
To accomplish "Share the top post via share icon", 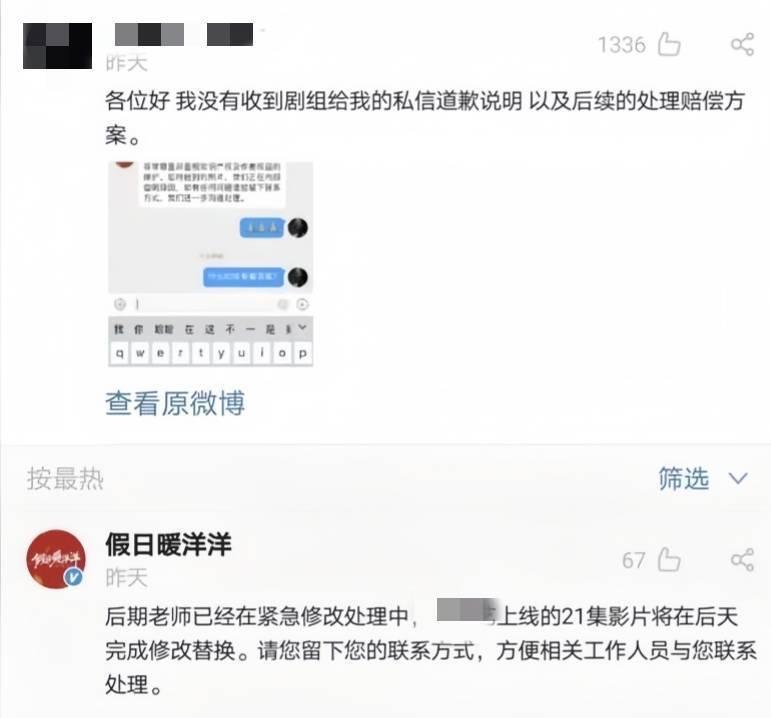I will (x=742, y=44).
